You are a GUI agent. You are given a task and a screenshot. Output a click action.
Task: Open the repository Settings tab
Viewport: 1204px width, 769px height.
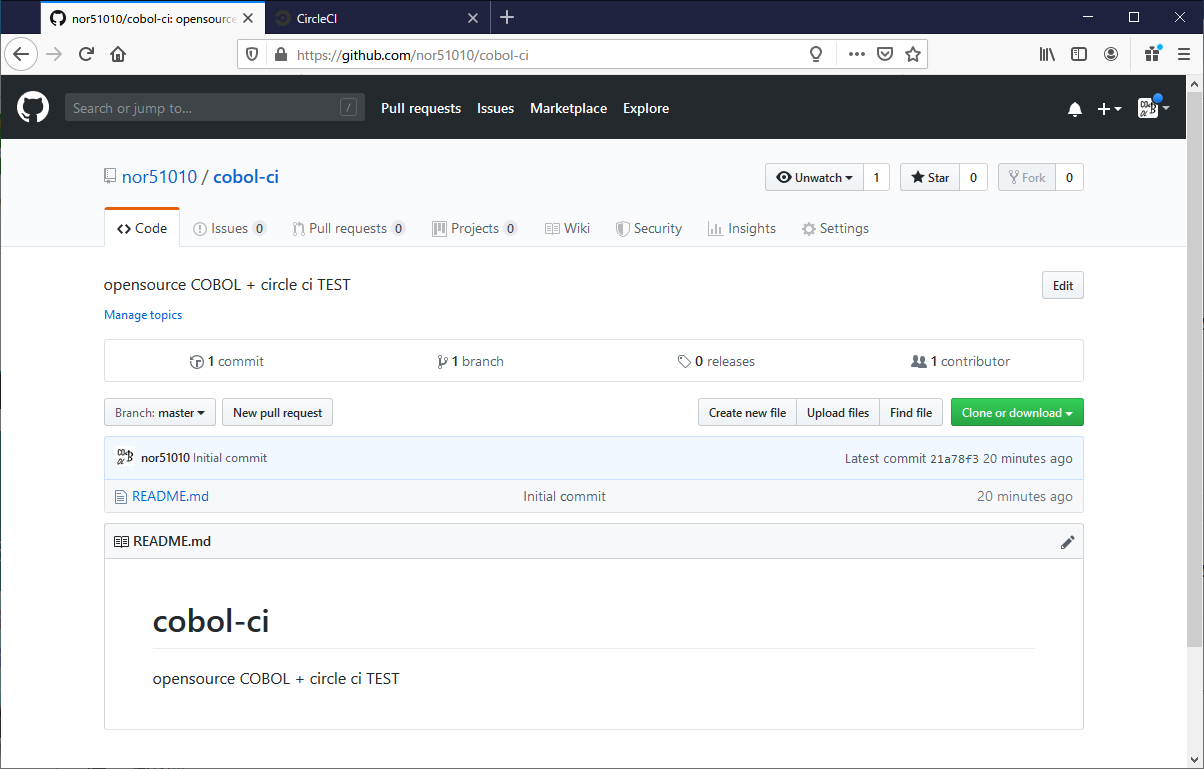pyautogui.click(x=835, y=228)
